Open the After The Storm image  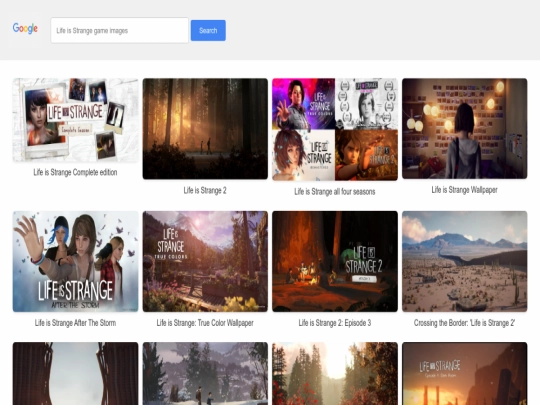click(x=75, y=261)
